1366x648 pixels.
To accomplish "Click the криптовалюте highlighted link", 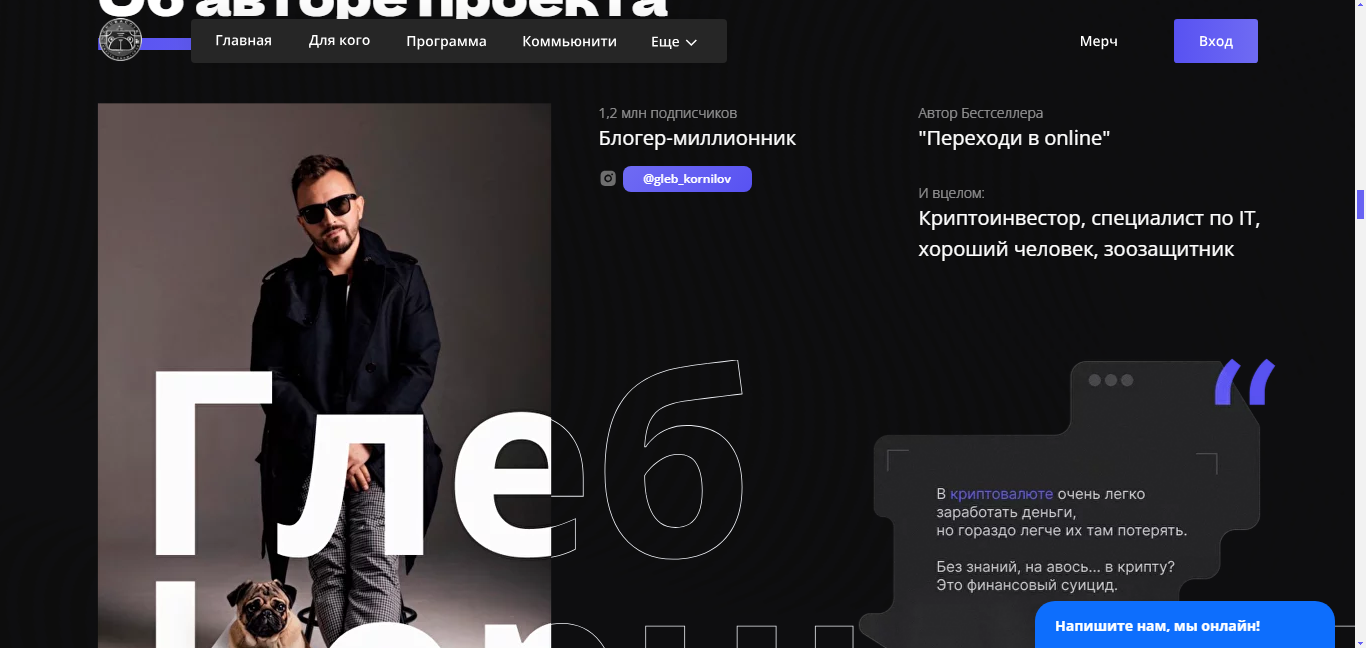I will click(1001, 494).
